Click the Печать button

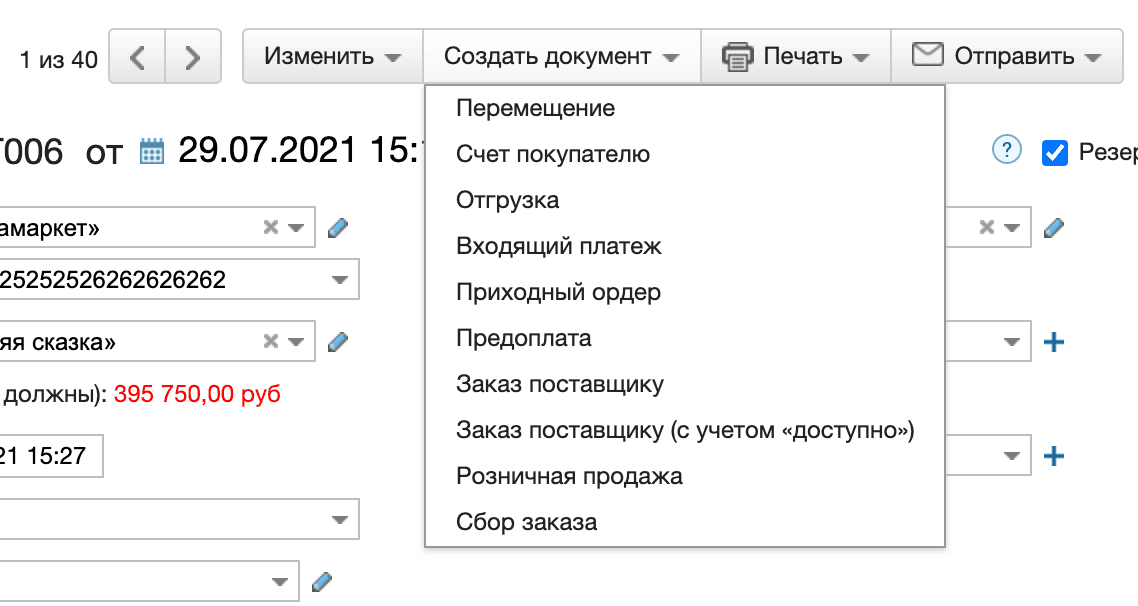coord(795,57)
